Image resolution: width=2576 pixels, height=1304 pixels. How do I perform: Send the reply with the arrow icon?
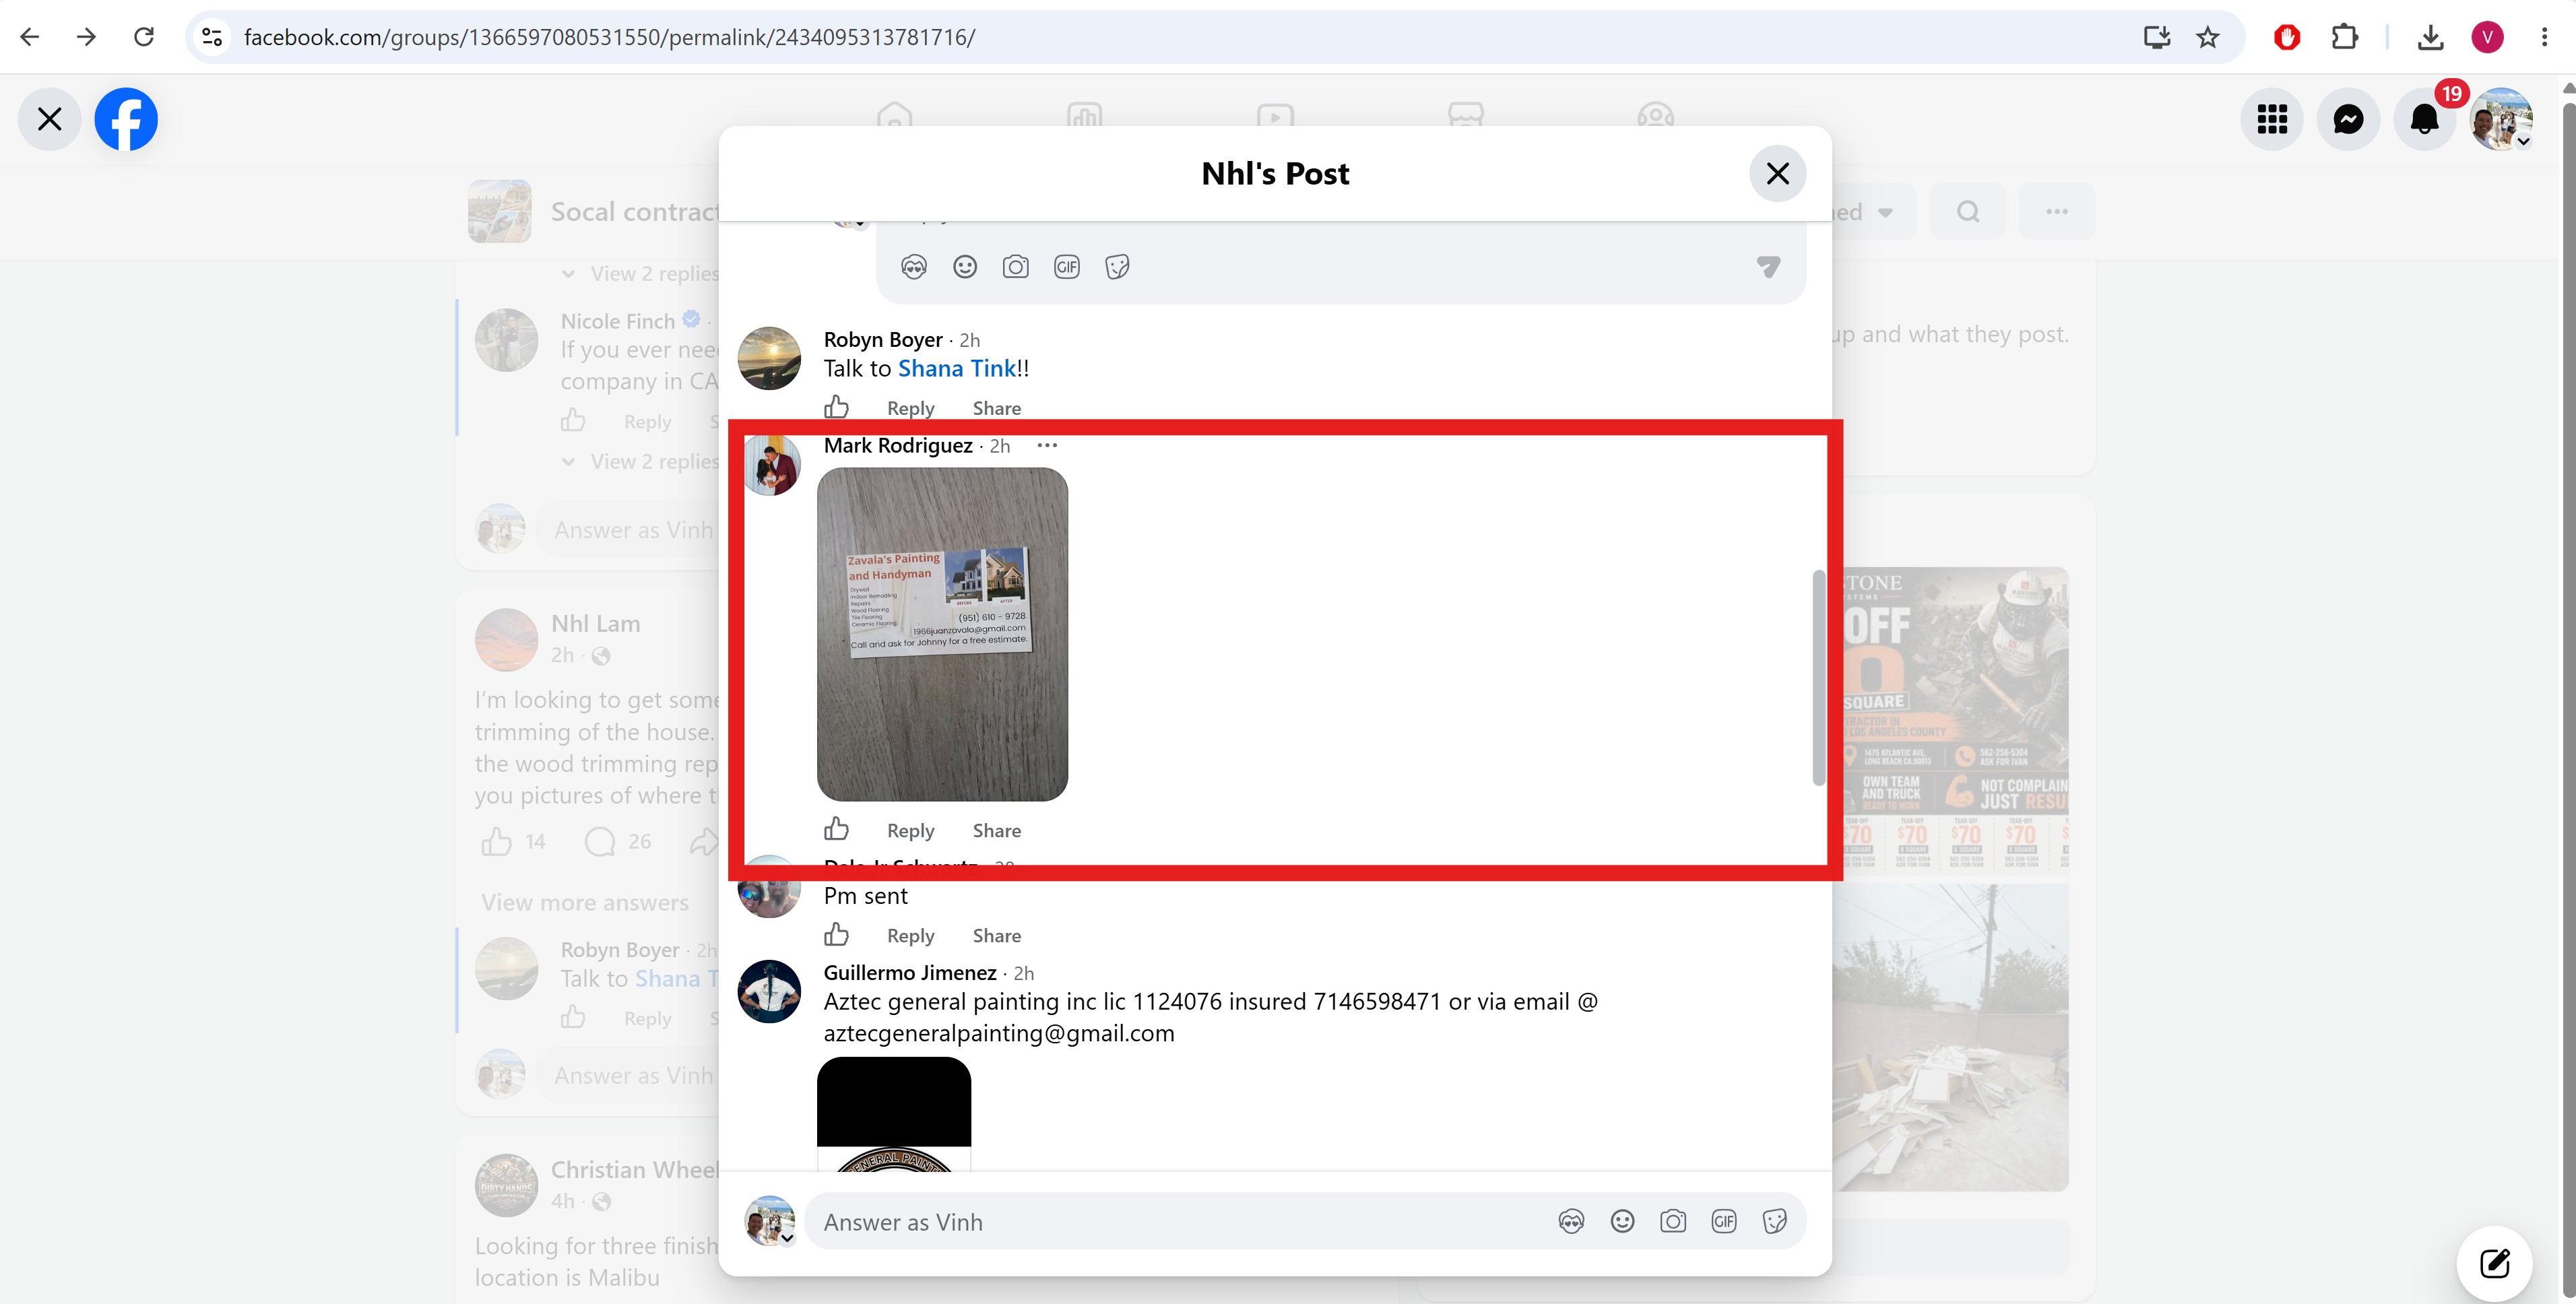coord(1768,266)
